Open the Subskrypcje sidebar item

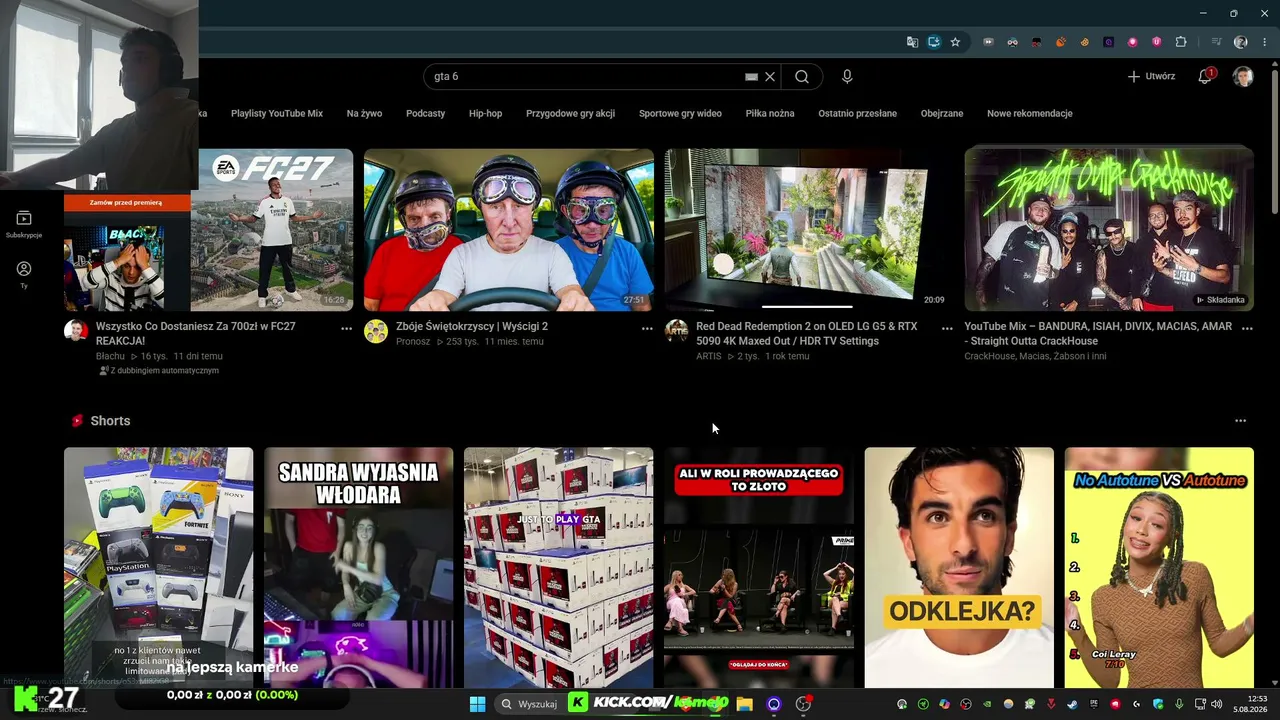[24, 224]
